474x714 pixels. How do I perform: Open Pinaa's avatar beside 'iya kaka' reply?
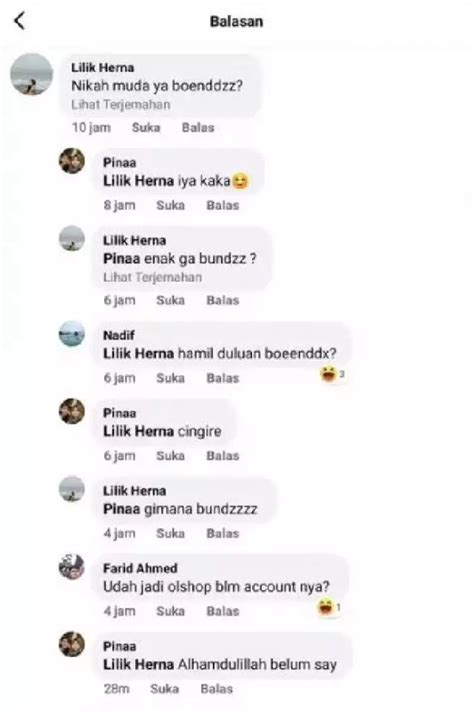(x=72, y=161)
